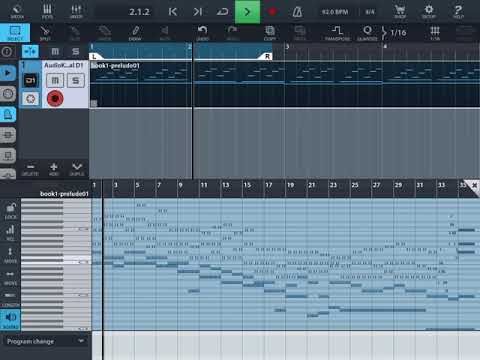Change the 4/4 time signature
This screenshot has width=480, height=360.
click(370, 12)
